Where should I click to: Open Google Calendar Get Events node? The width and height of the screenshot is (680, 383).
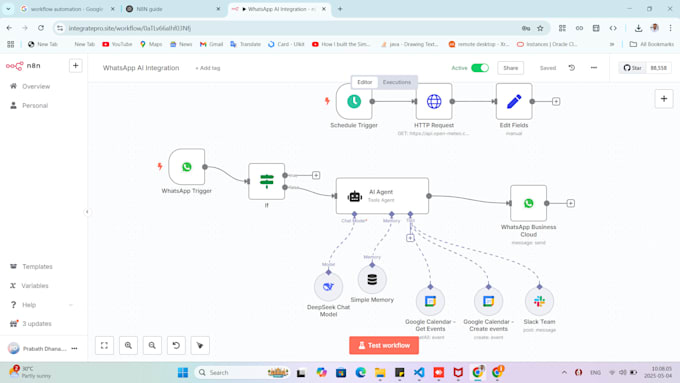pos(430,301)
